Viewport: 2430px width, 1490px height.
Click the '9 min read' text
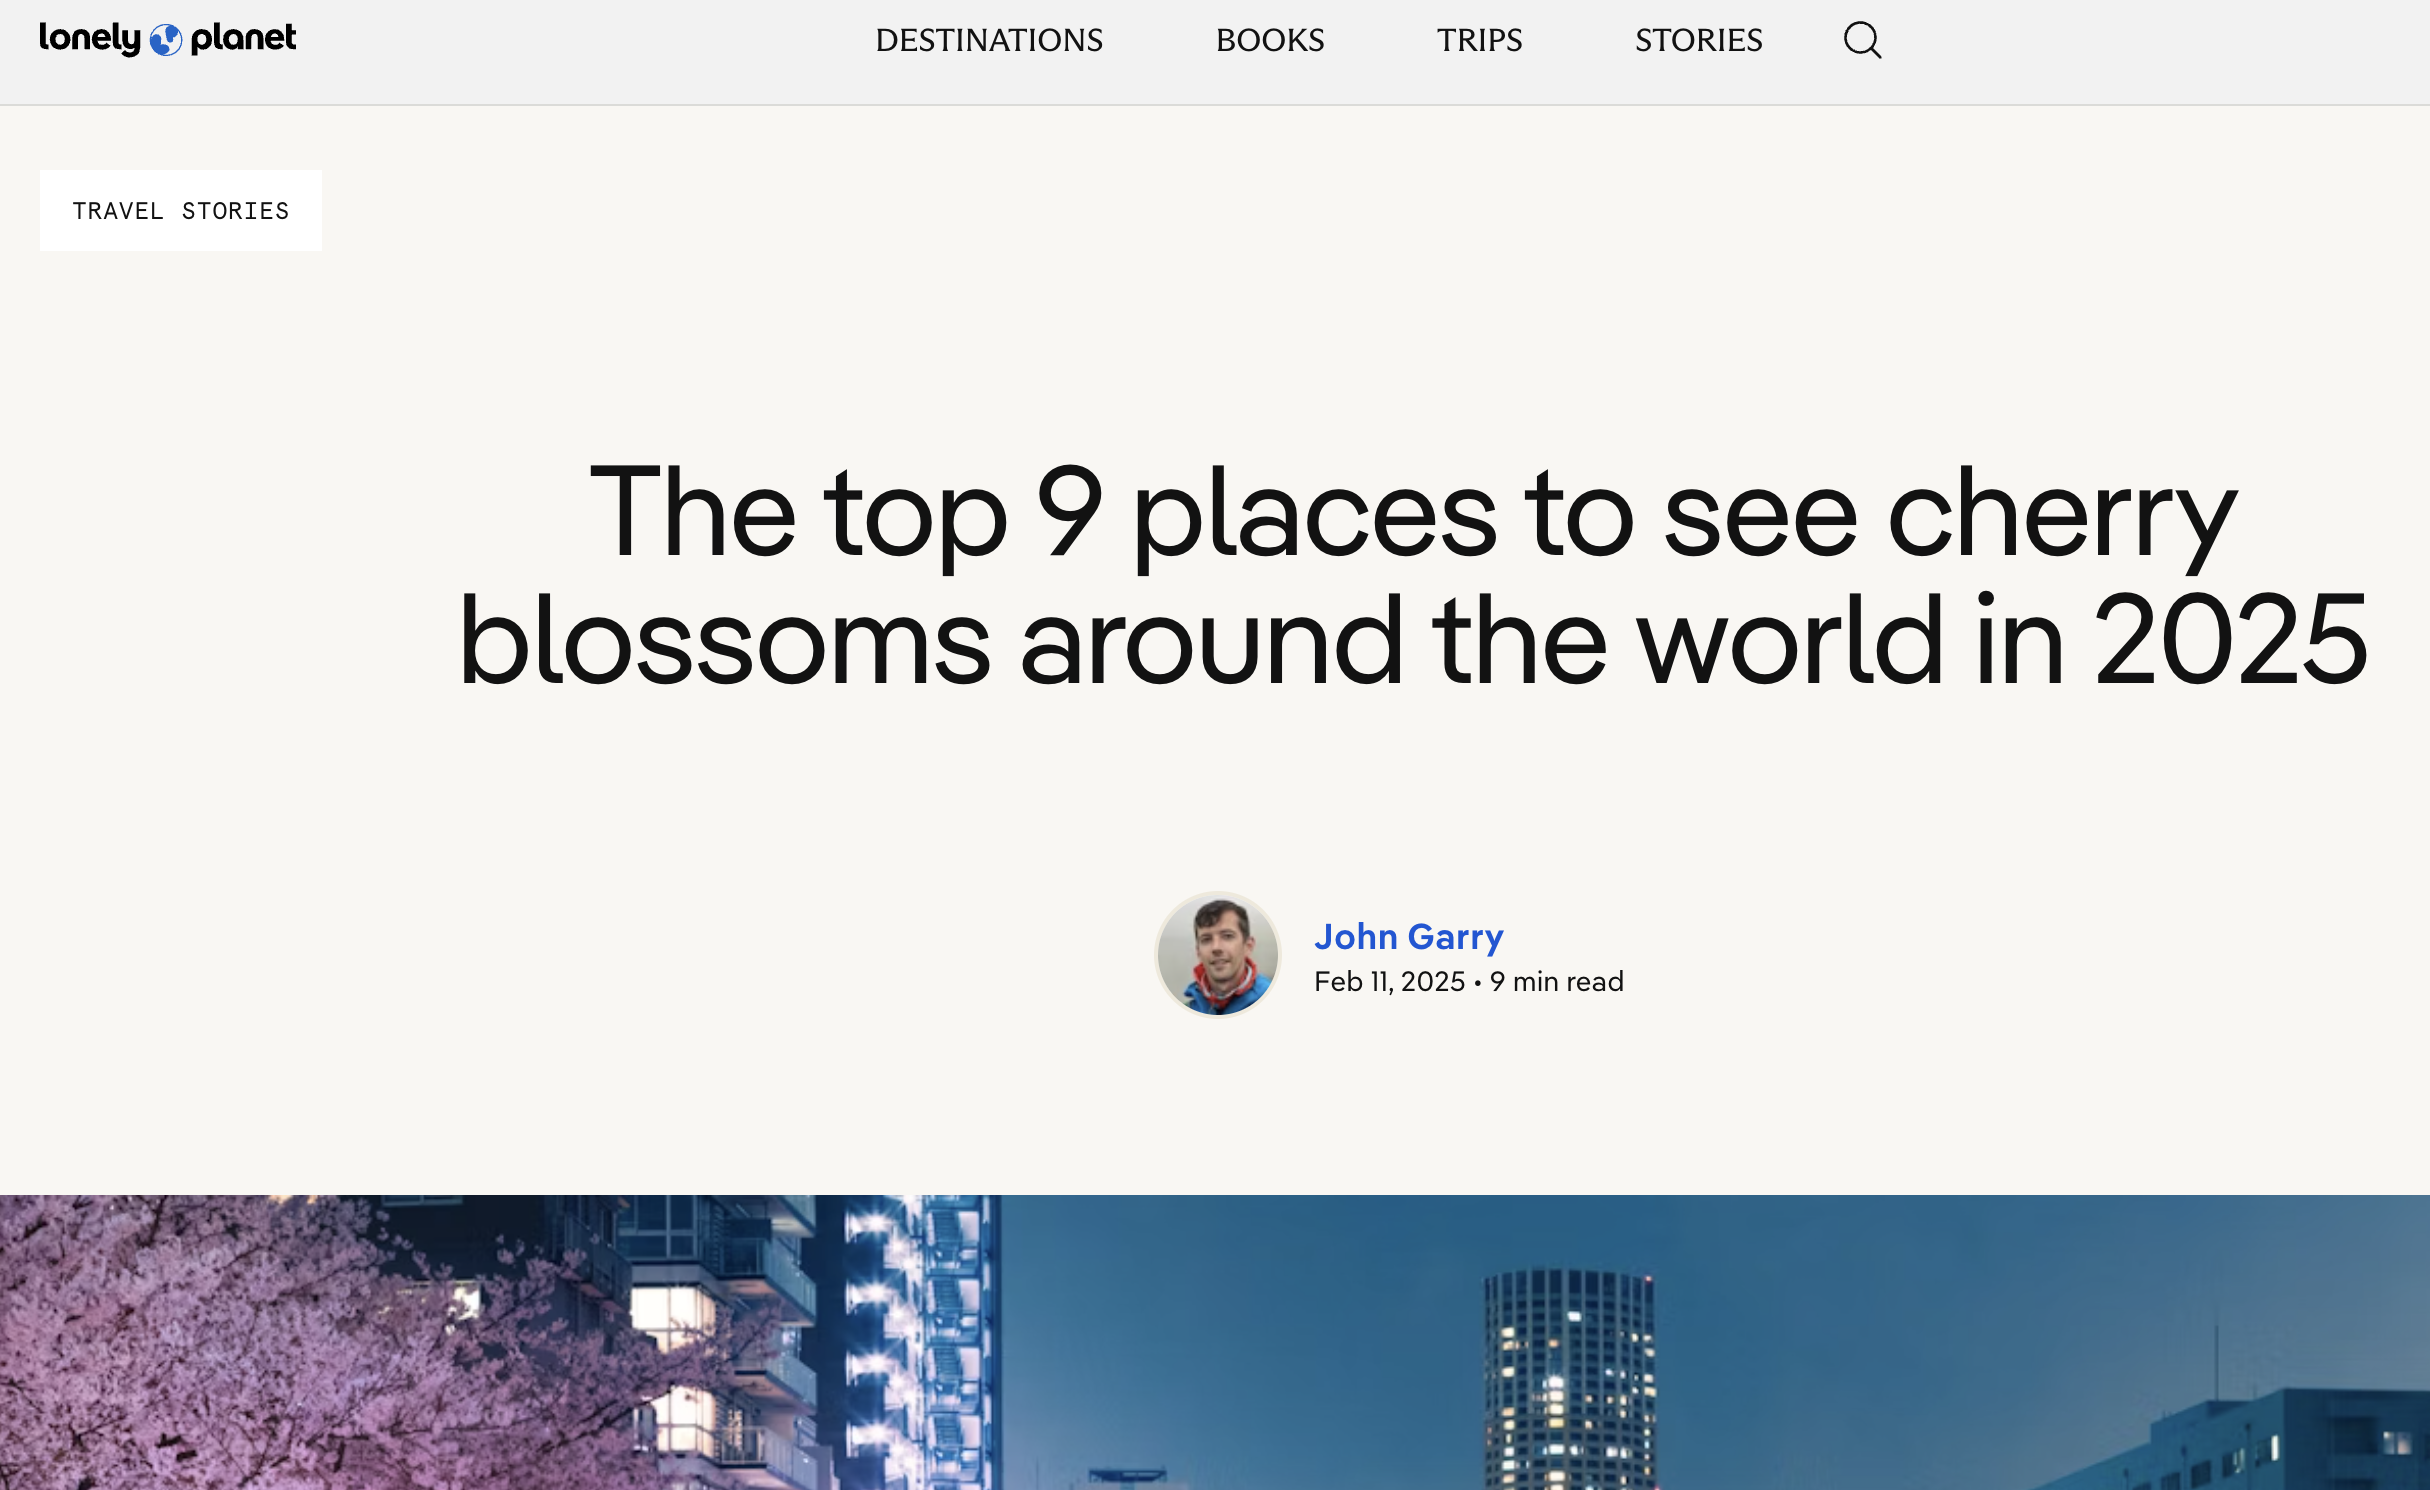tap(1557, 982)
